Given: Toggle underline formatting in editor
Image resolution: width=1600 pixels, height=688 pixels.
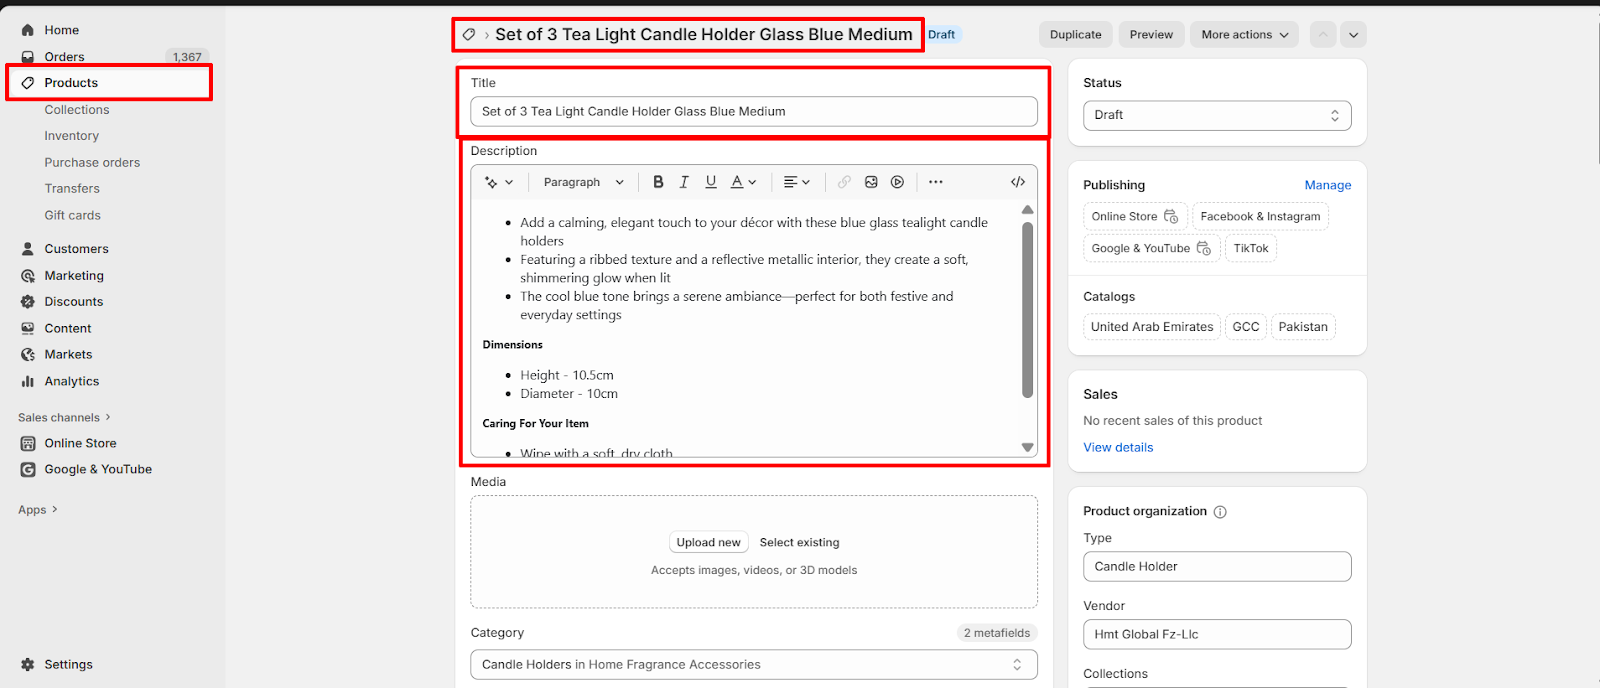Looking at the screenshot, I should tap(711, 182).
